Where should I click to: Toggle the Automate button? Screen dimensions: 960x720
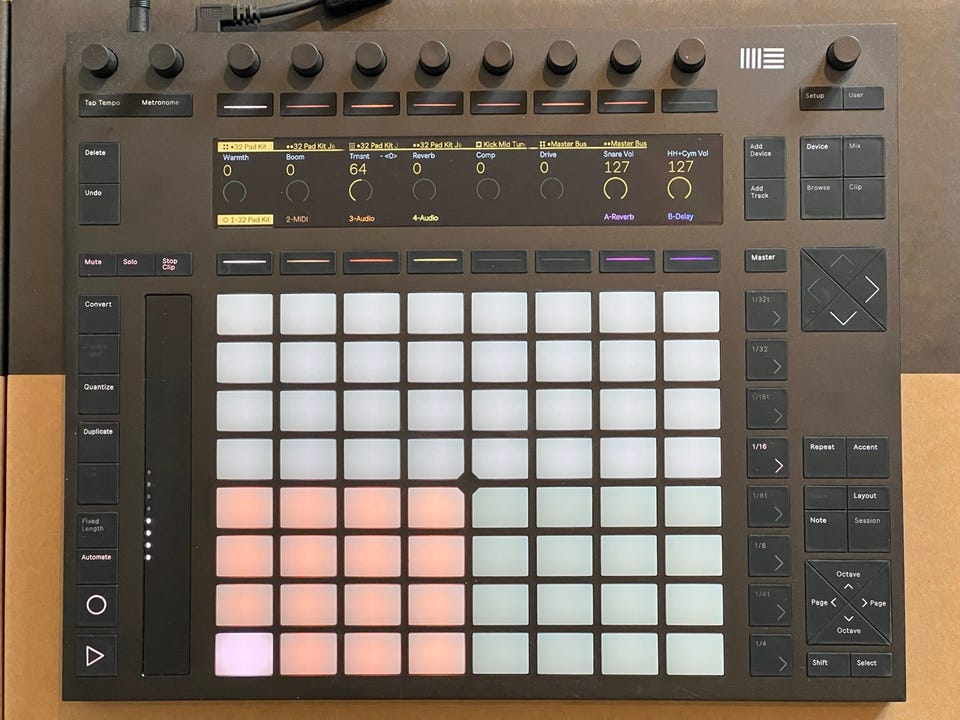97,566
